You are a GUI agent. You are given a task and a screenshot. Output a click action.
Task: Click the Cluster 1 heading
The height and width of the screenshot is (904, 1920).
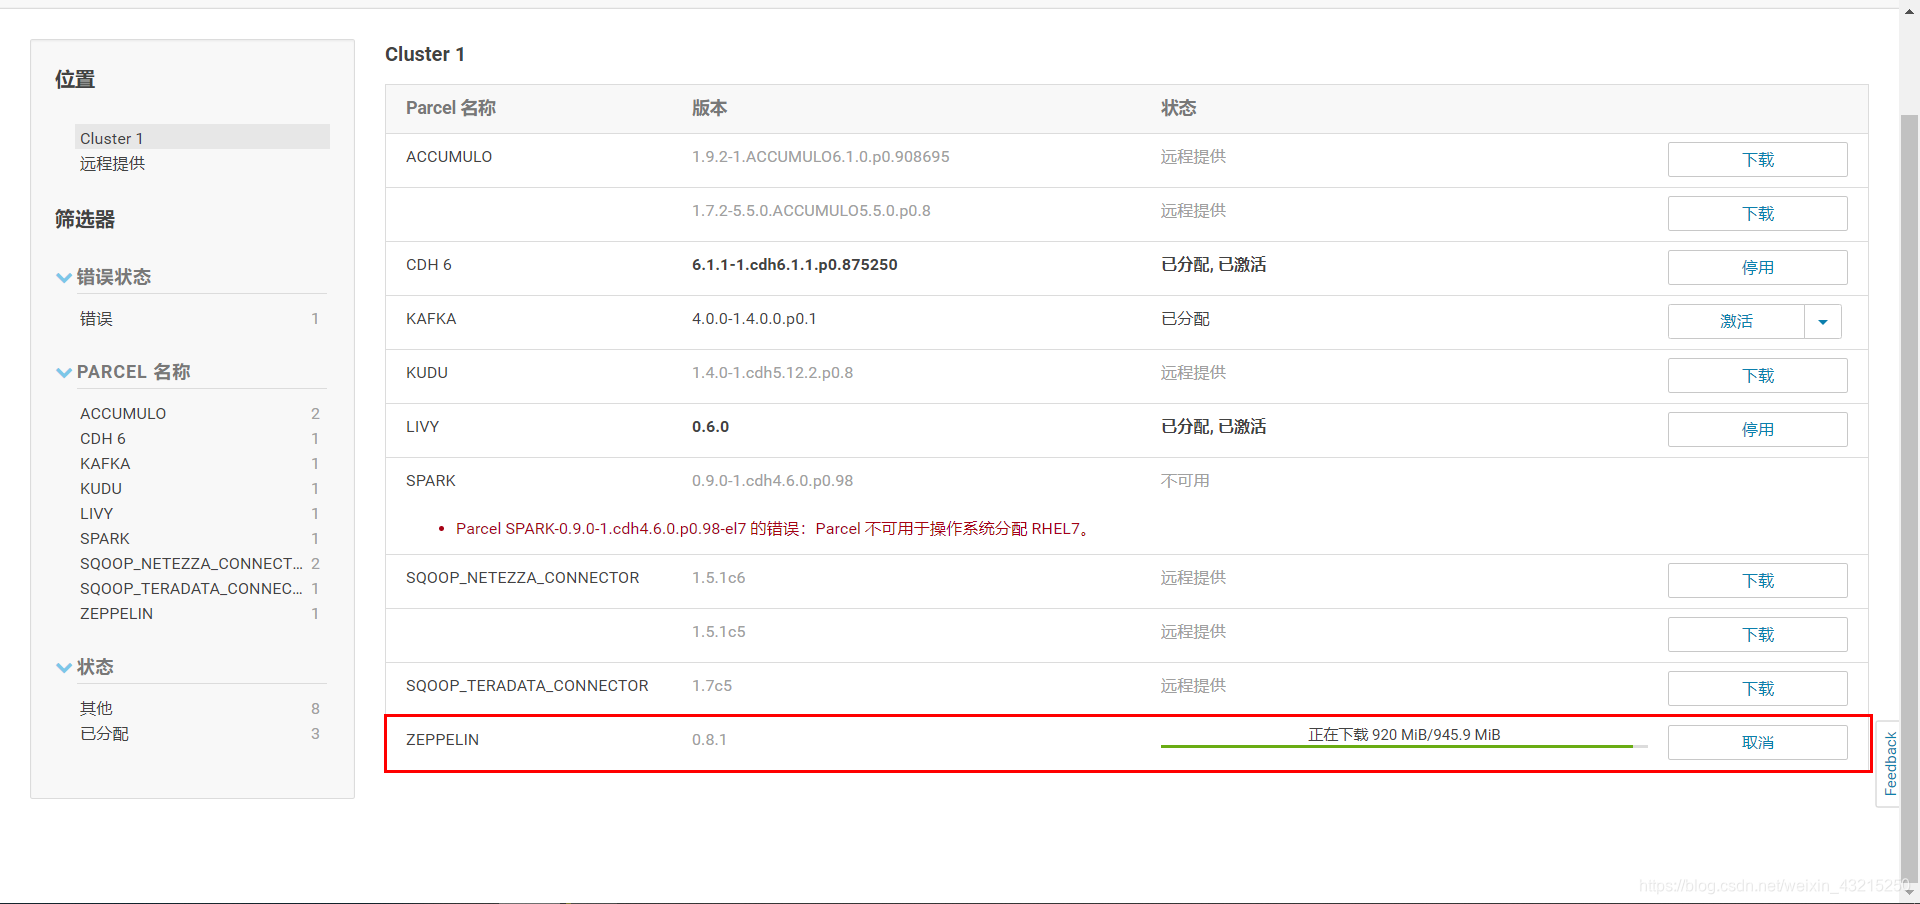point(425,54)
